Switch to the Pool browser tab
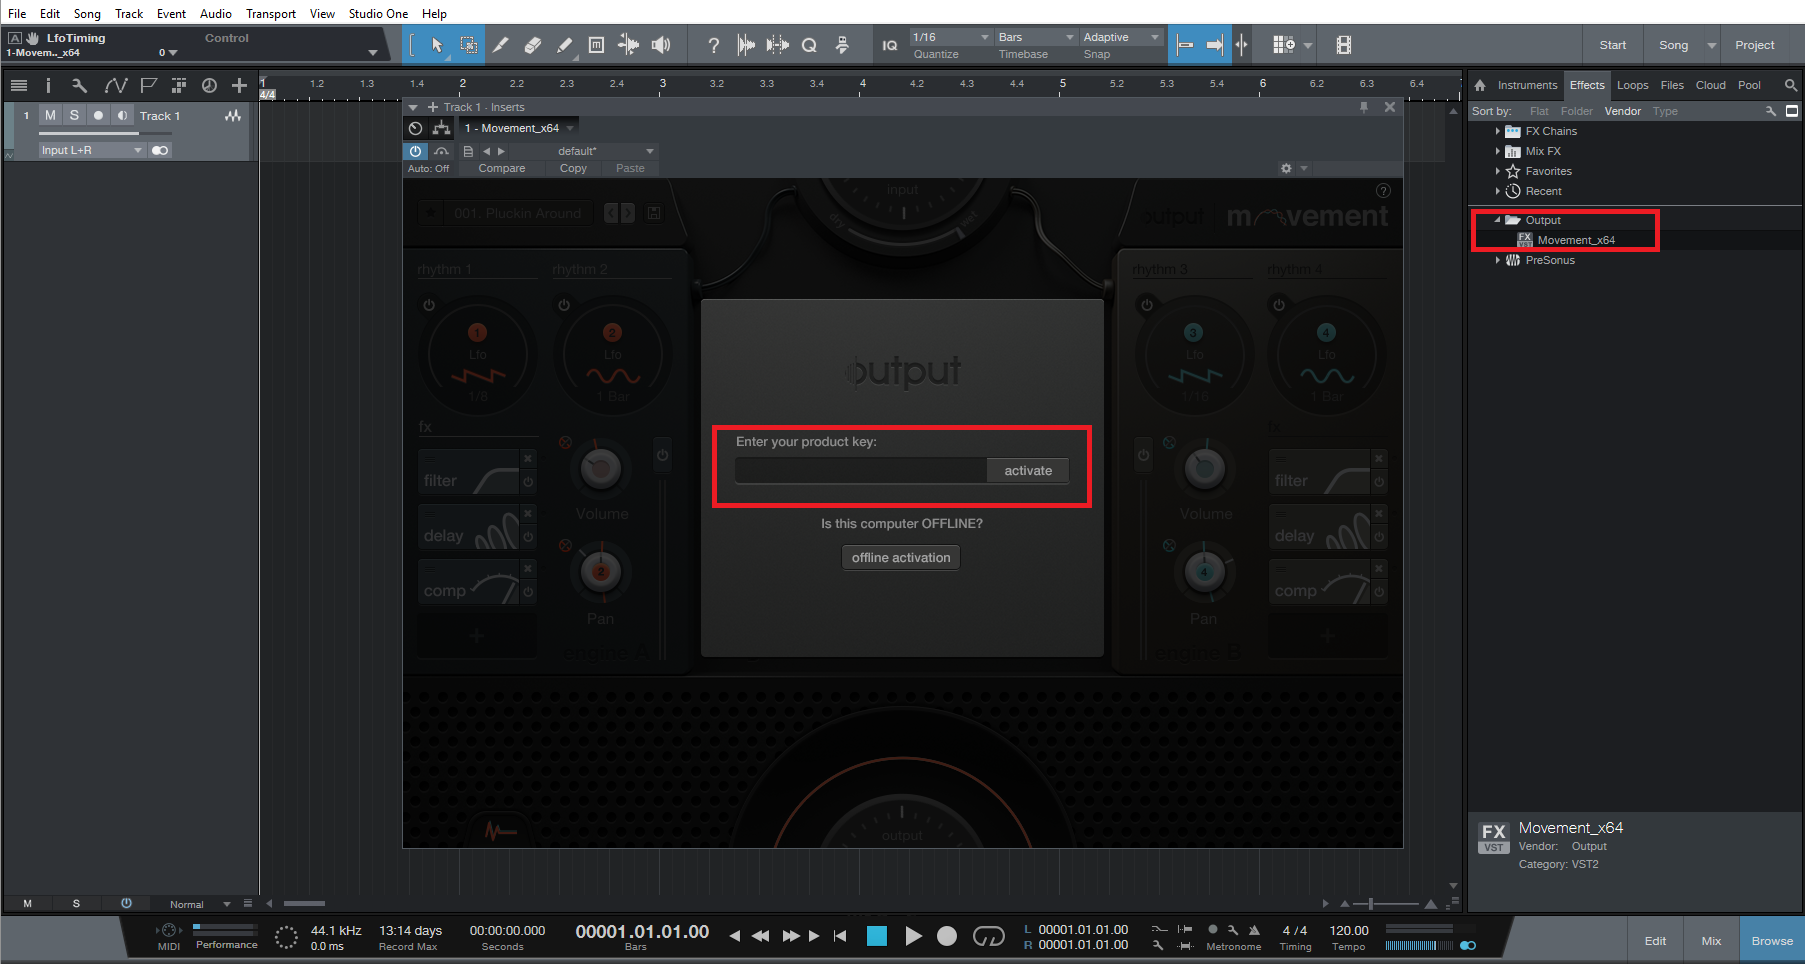 tap(1749, 85)
